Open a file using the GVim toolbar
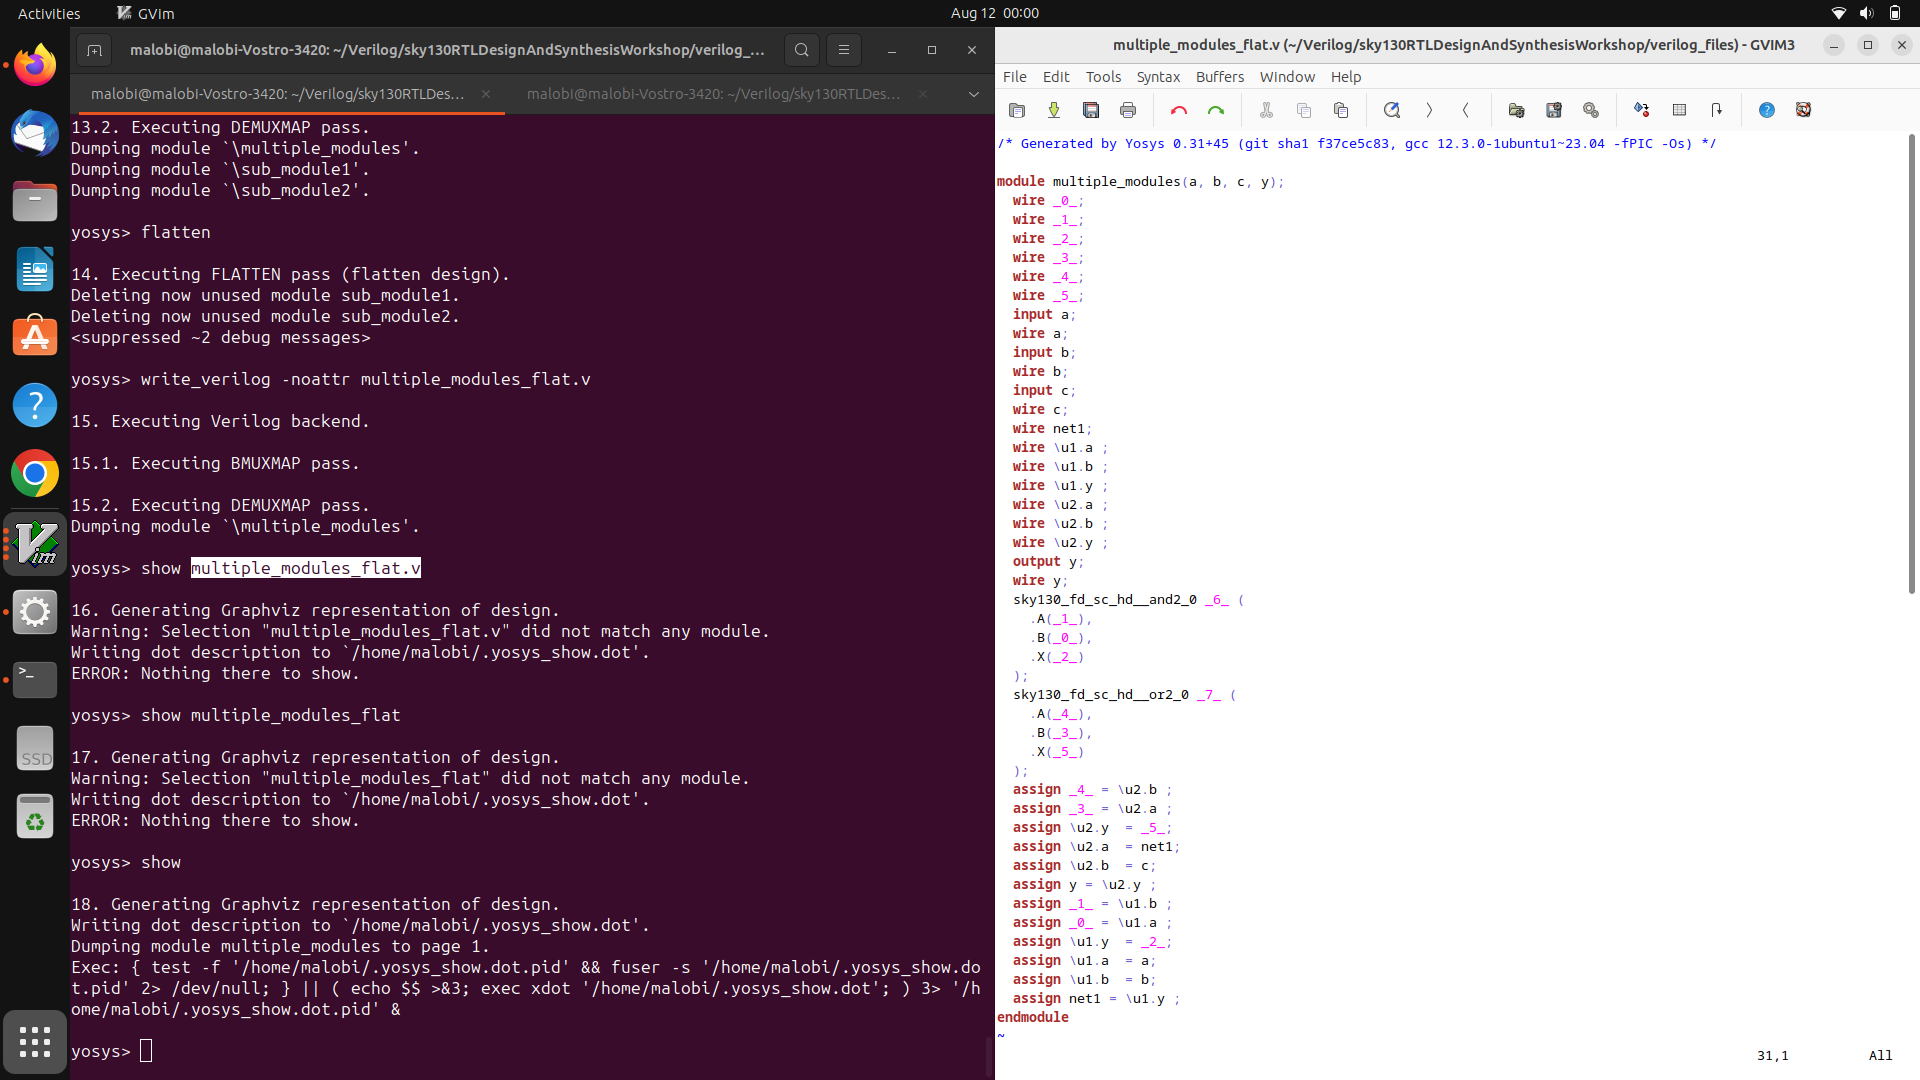Image resolution: width=1920 pixels, height=1080 pixels. click(1017, 110)
